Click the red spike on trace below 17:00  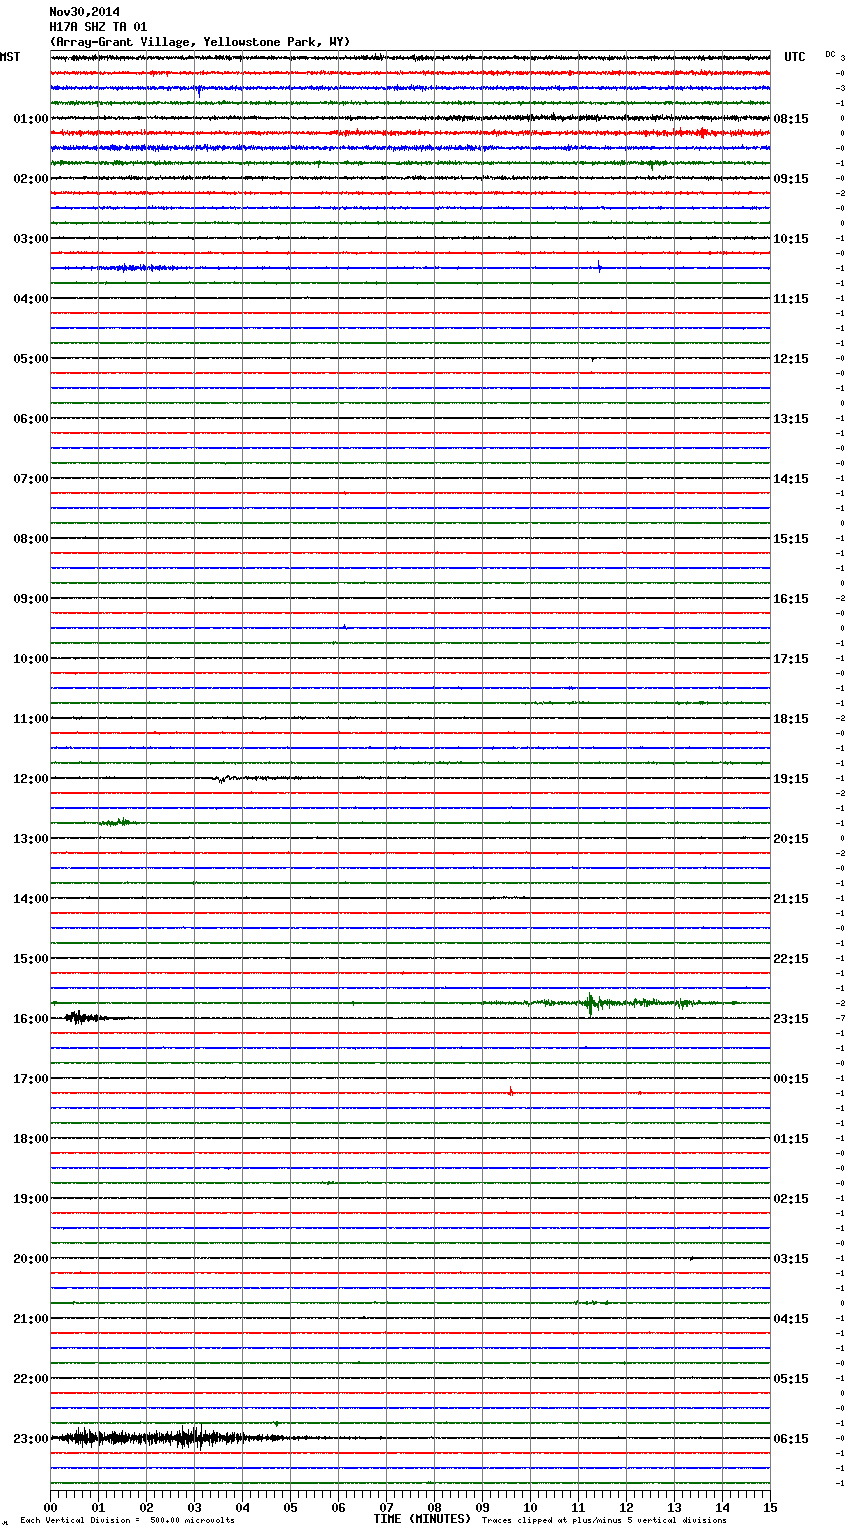pos(510,1092)
